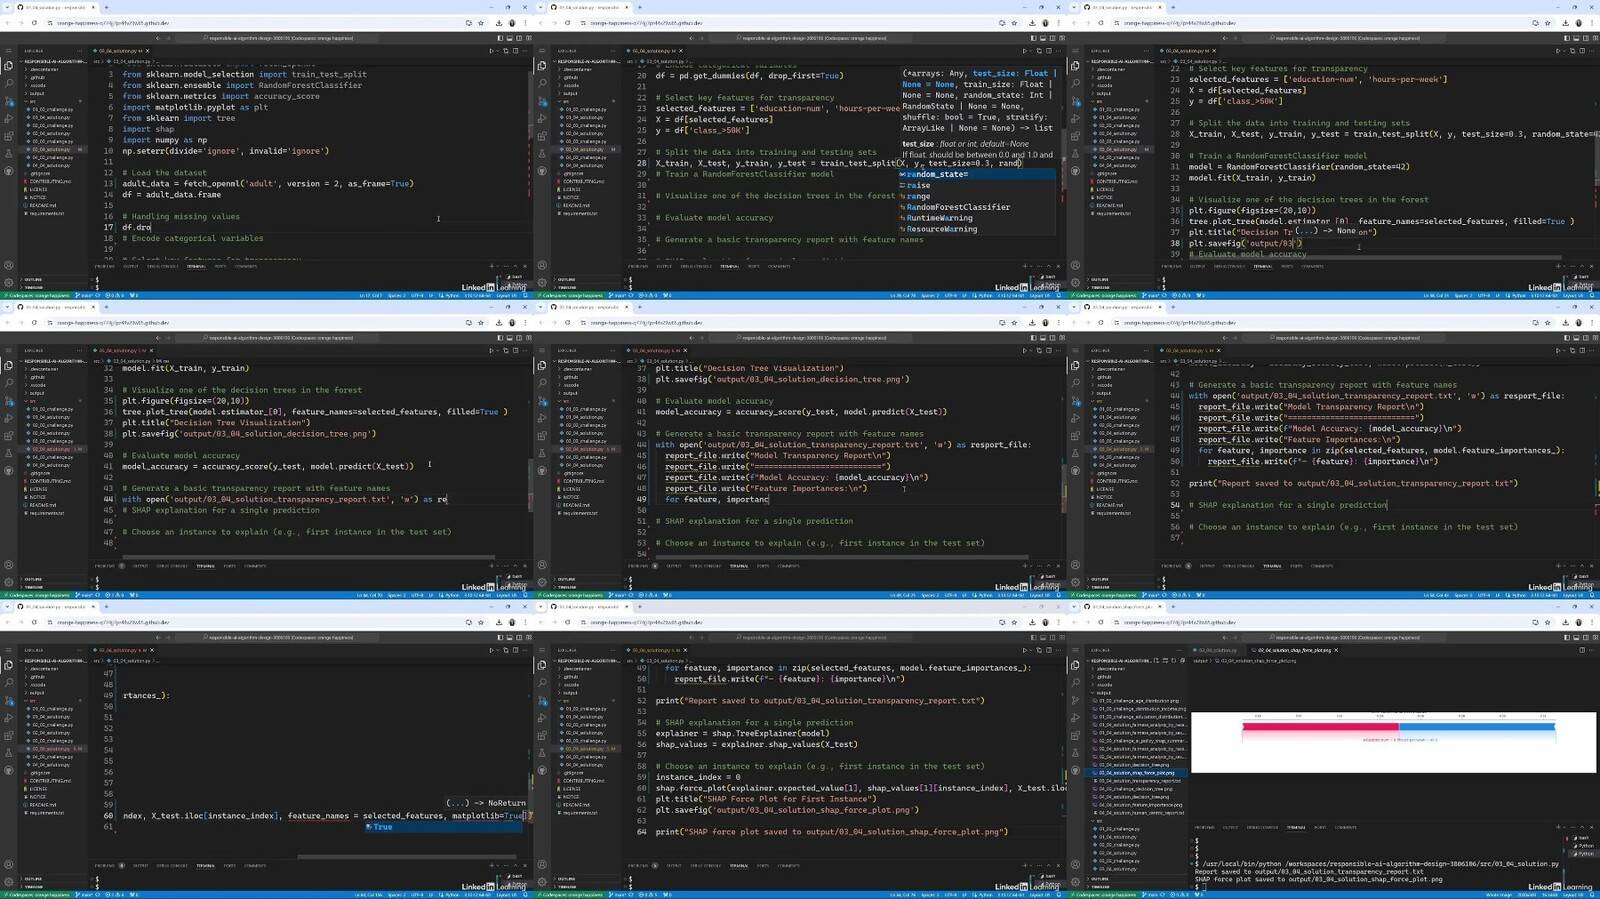Choose the 'random_state=' autocomplete suggestion
1600x899 pixels.
(x=976, y=174)
